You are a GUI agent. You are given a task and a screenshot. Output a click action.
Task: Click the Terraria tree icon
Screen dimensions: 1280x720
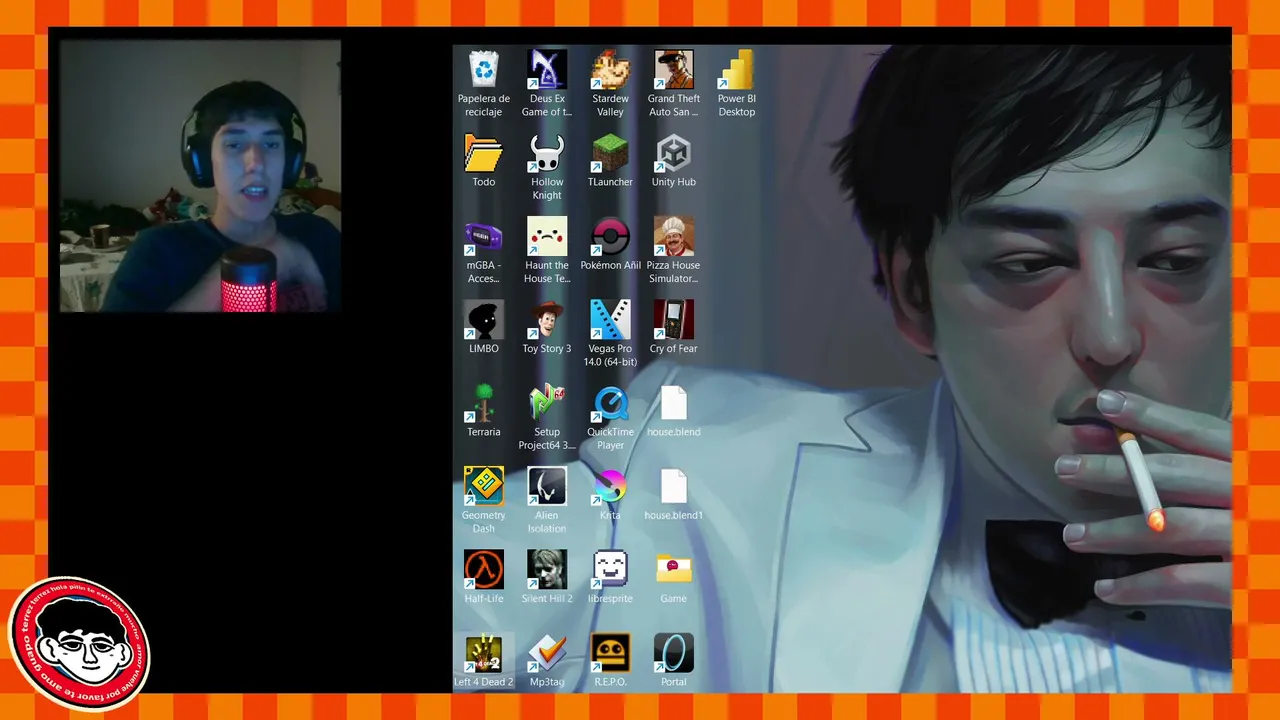(x=484, y=403)
